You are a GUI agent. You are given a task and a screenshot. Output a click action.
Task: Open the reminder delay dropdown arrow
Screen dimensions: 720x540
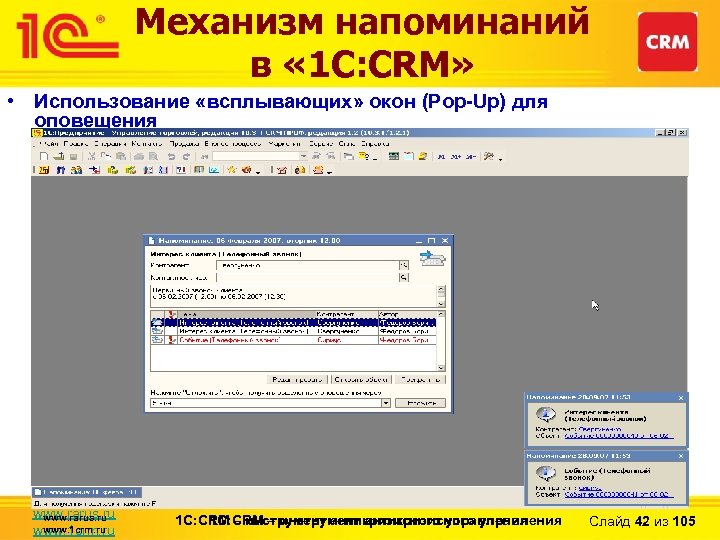coord(386,403)
